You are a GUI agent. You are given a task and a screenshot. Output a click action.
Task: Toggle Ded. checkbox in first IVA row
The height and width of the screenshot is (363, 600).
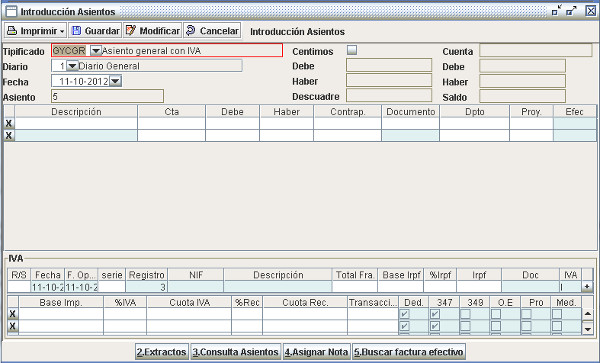tap(404, 314)
